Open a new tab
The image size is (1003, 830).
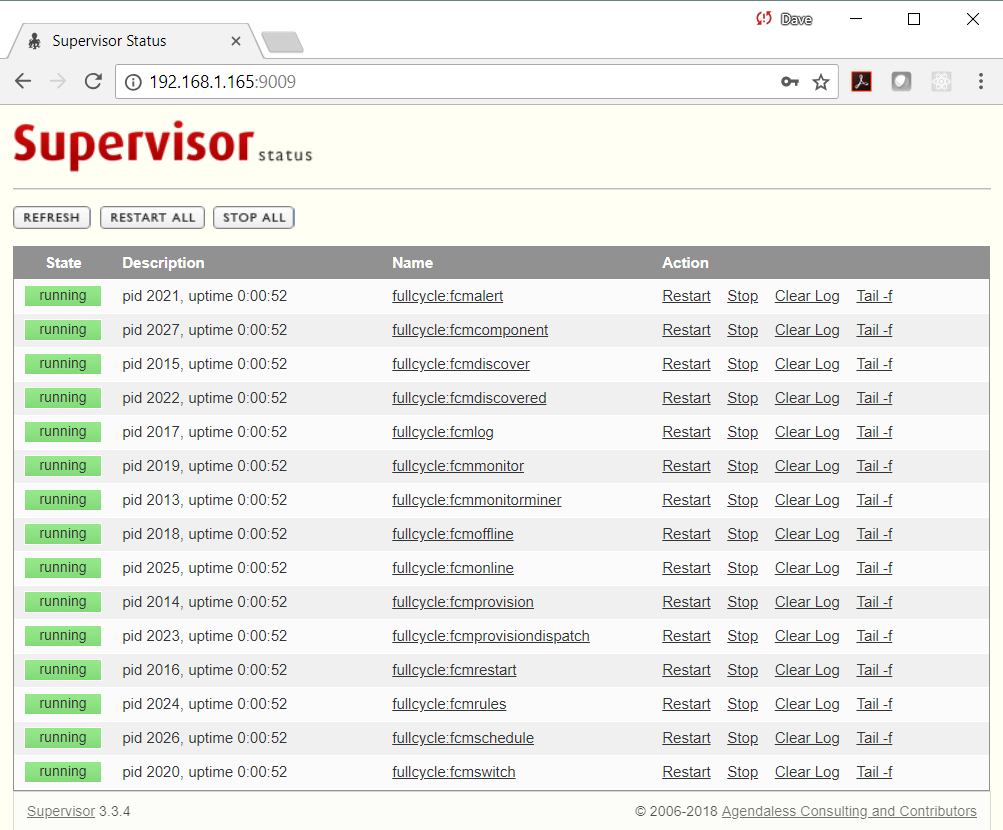point(282,42)
